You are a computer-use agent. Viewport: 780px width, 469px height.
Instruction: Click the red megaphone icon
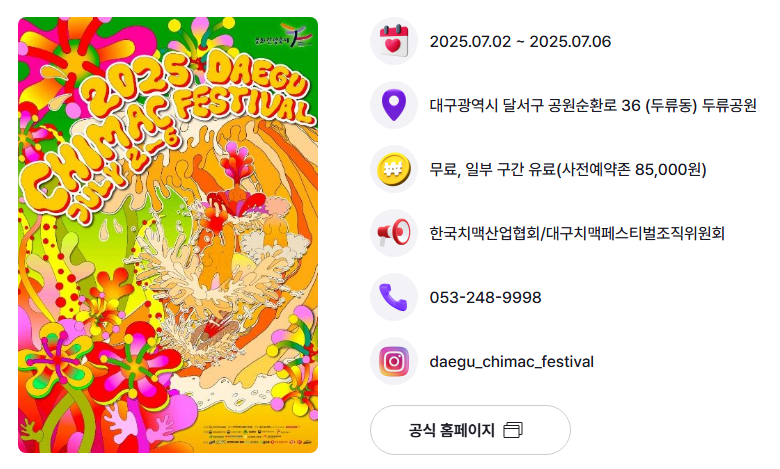[x=393, y=233]
